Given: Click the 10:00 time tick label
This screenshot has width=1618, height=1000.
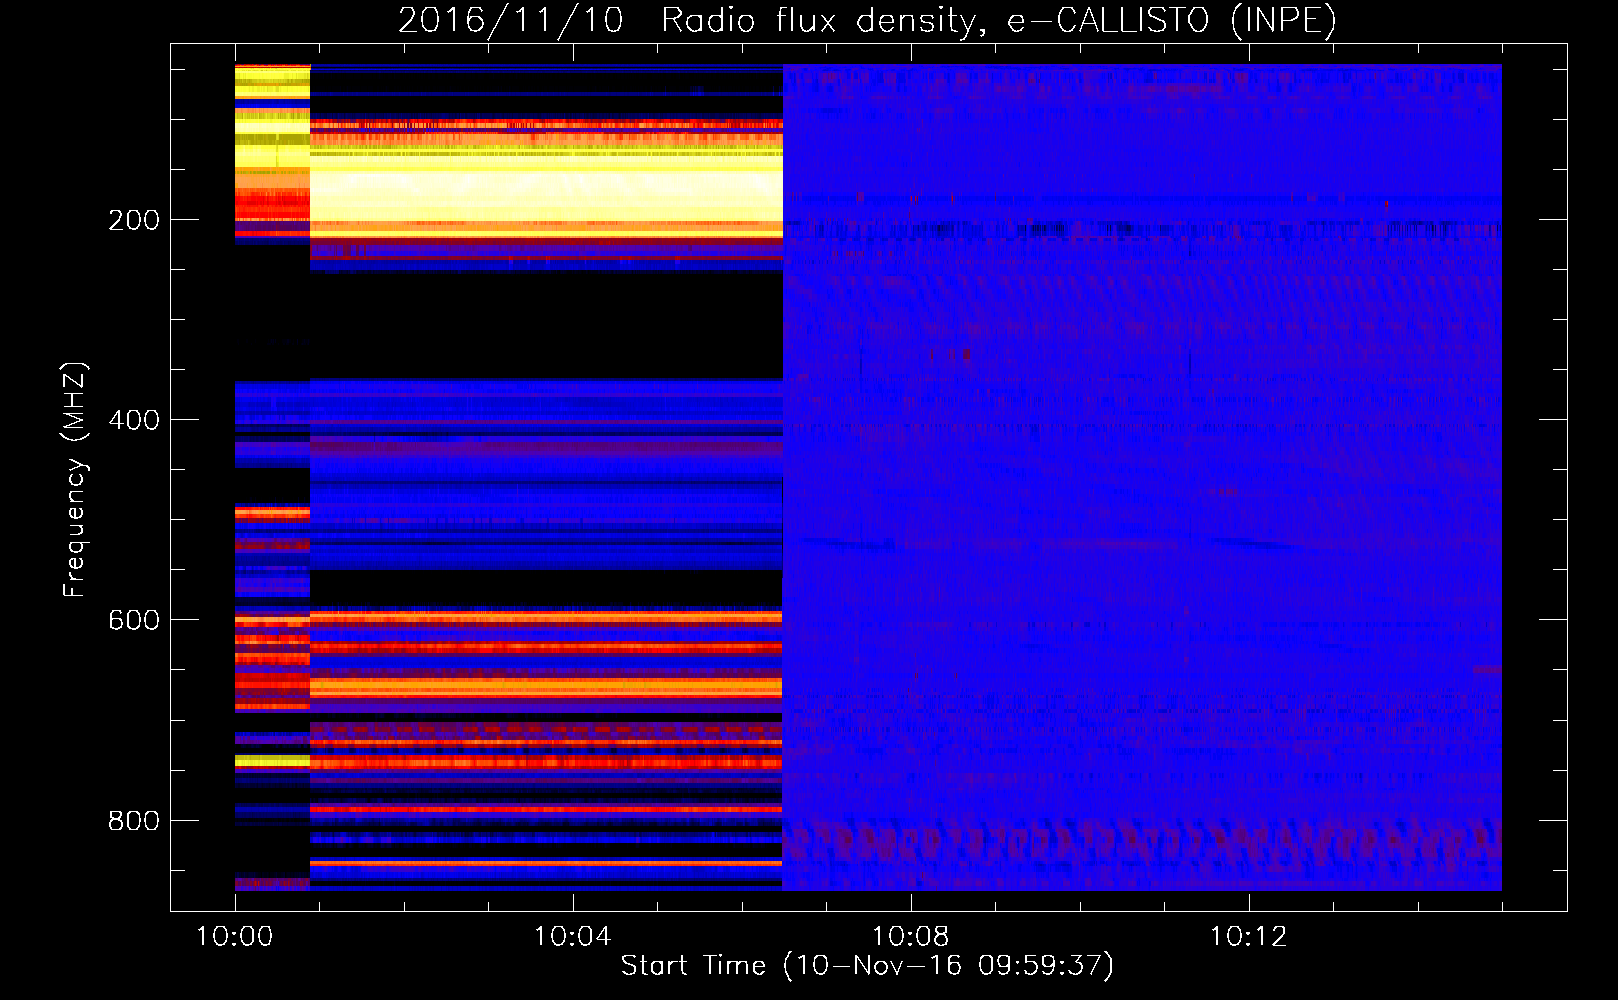Looking at the screenshot, I should (235, 937).
